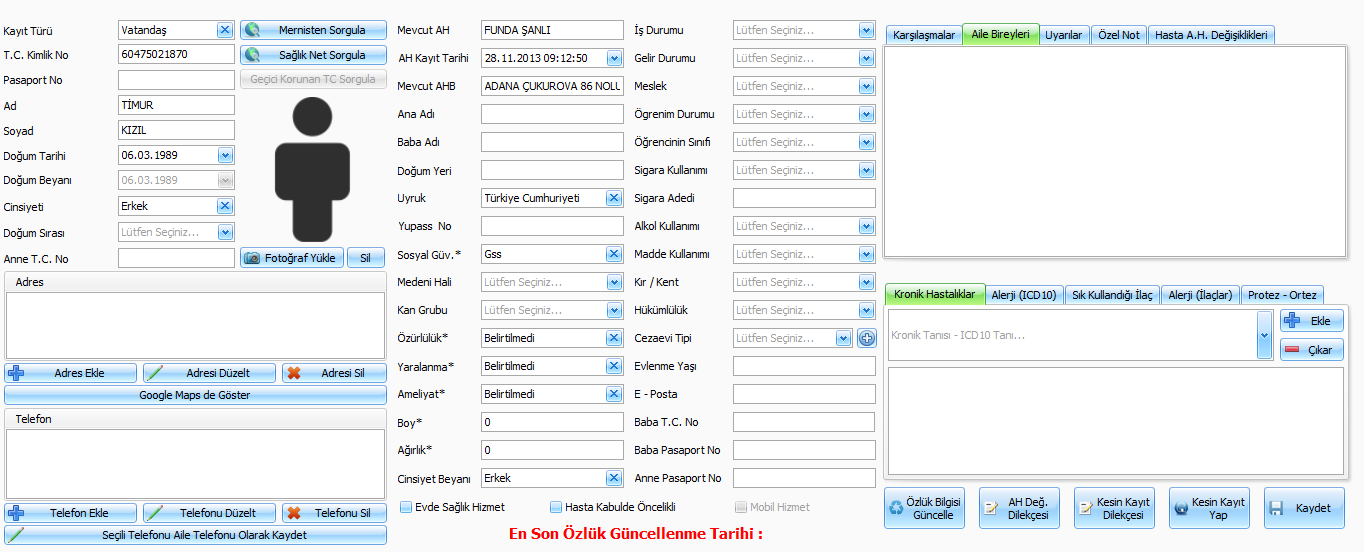
Task: Switch to the Karşılaşmalar tab
Action: (x=923, y=35)
